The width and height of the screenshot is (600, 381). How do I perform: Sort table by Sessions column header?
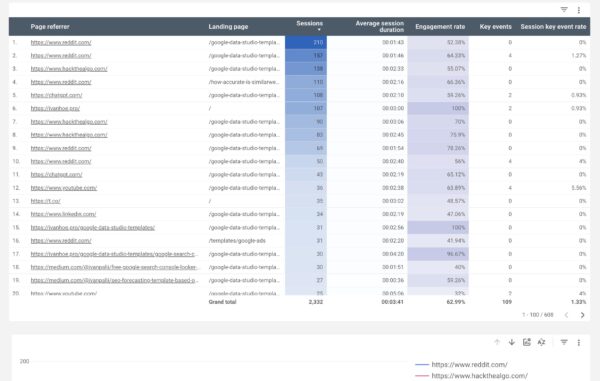309,25
